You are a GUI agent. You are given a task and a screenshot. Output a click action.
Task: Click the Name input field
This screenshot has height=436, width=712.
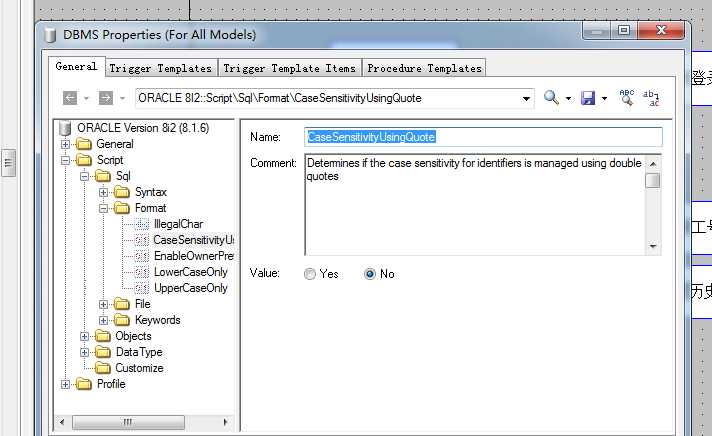click(x=483, y=137)
